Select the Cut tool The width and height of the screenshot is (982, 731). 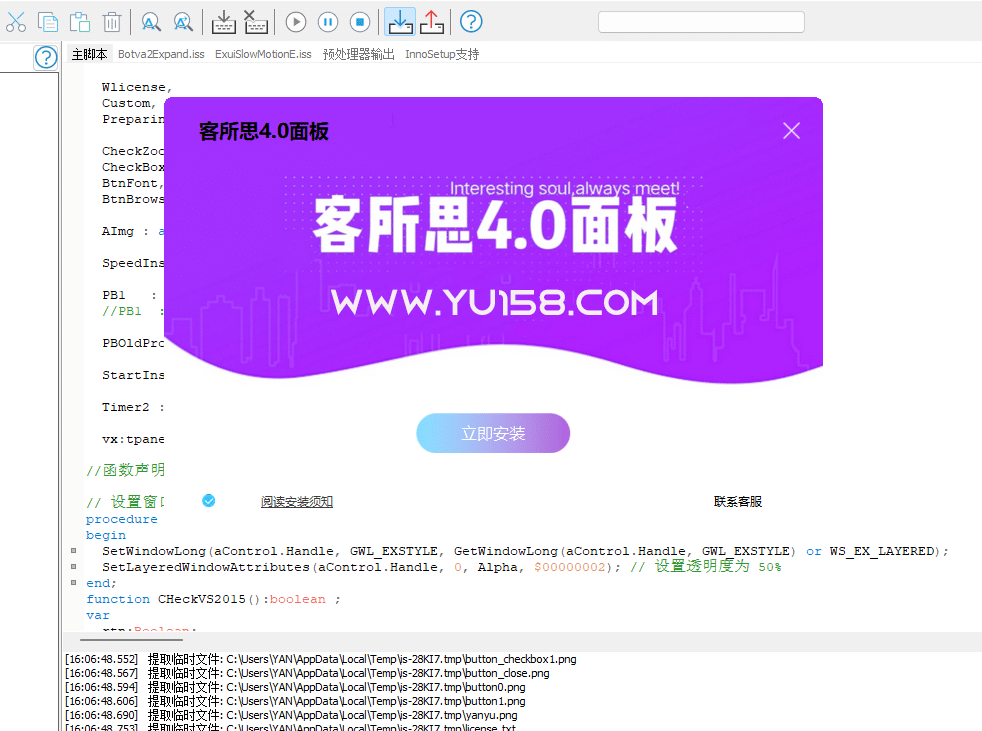tap(16, 21)
